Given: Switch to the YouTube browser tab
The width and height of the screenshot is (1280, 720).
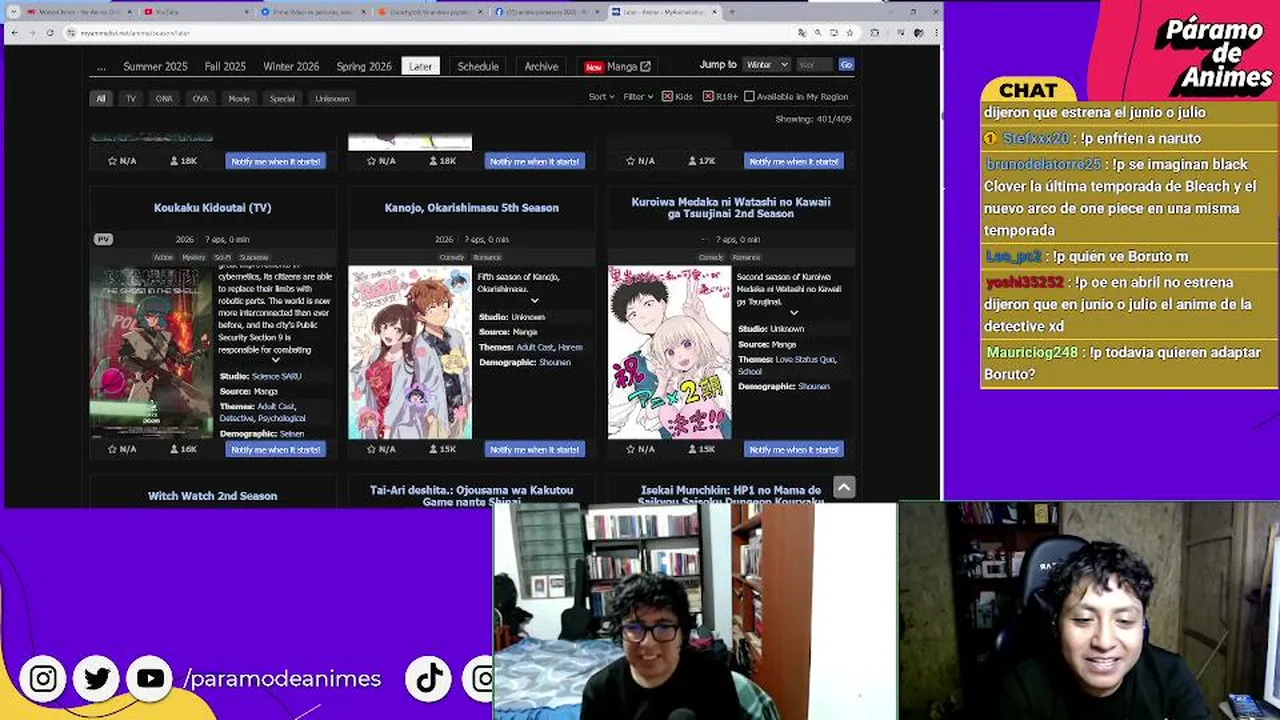Looking at the screenshot, I should (x=195, y=12).
